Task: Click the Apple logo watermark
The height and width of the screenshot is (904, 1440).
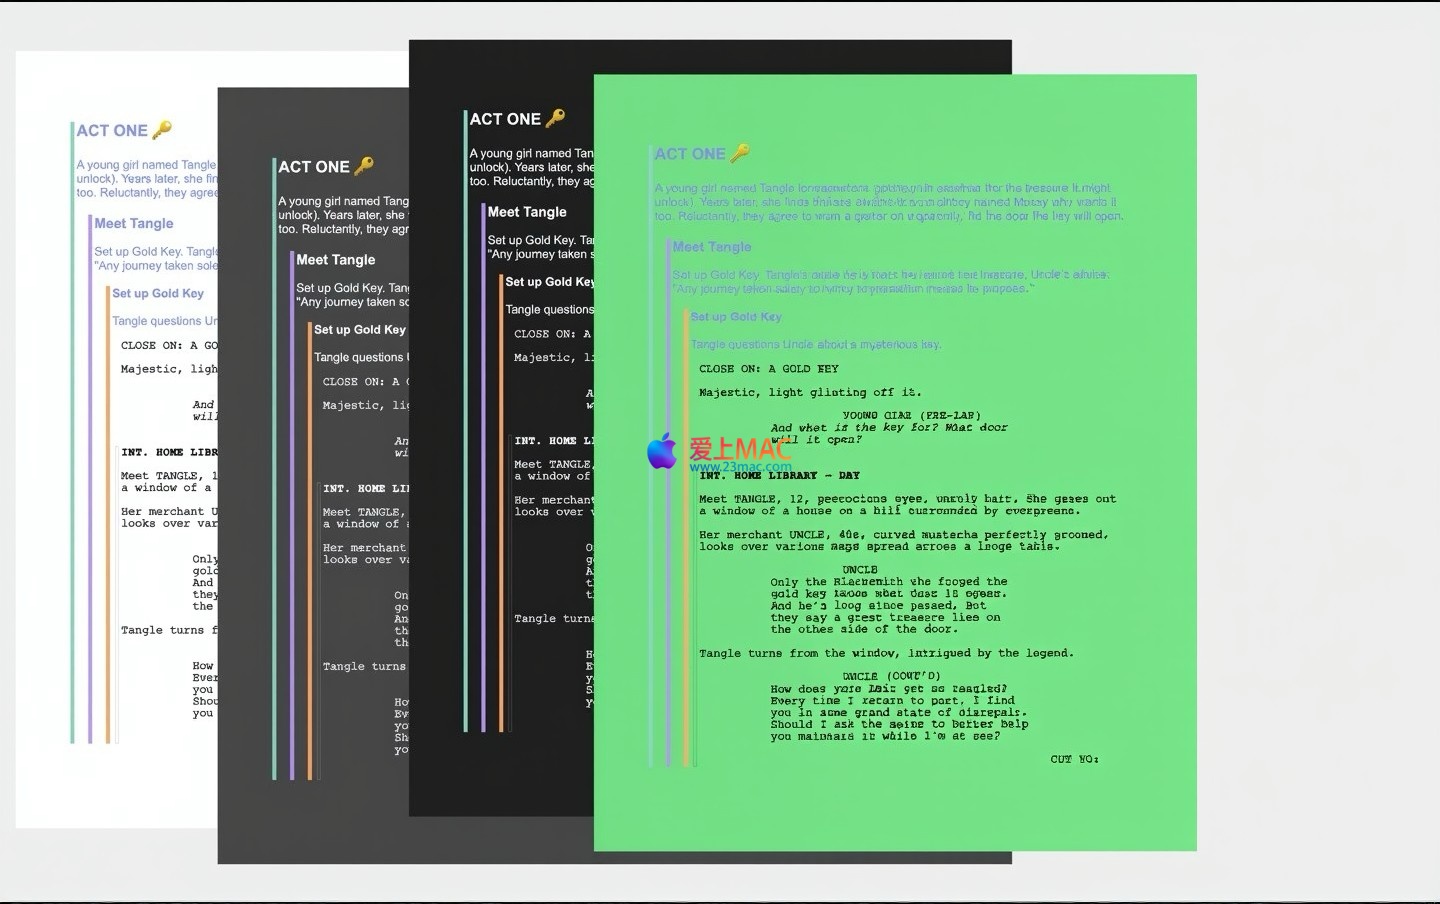Action: click(662, 451)
